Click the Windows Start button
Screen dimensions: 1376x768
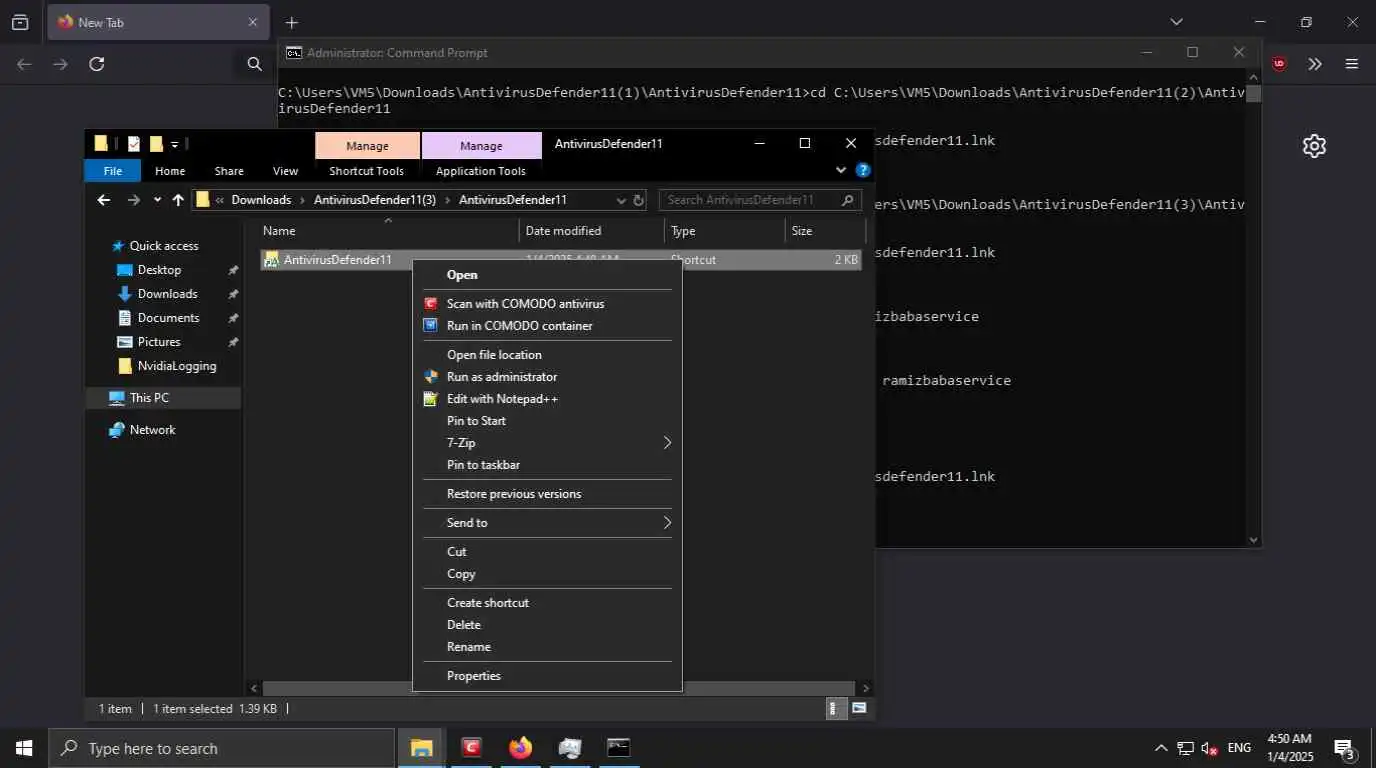(x=24, y=748)
